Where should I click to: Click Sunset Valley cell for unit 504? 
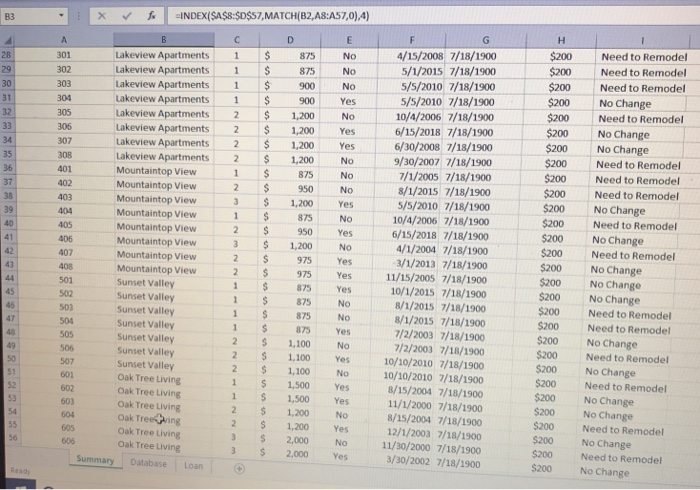click(146, 324)
